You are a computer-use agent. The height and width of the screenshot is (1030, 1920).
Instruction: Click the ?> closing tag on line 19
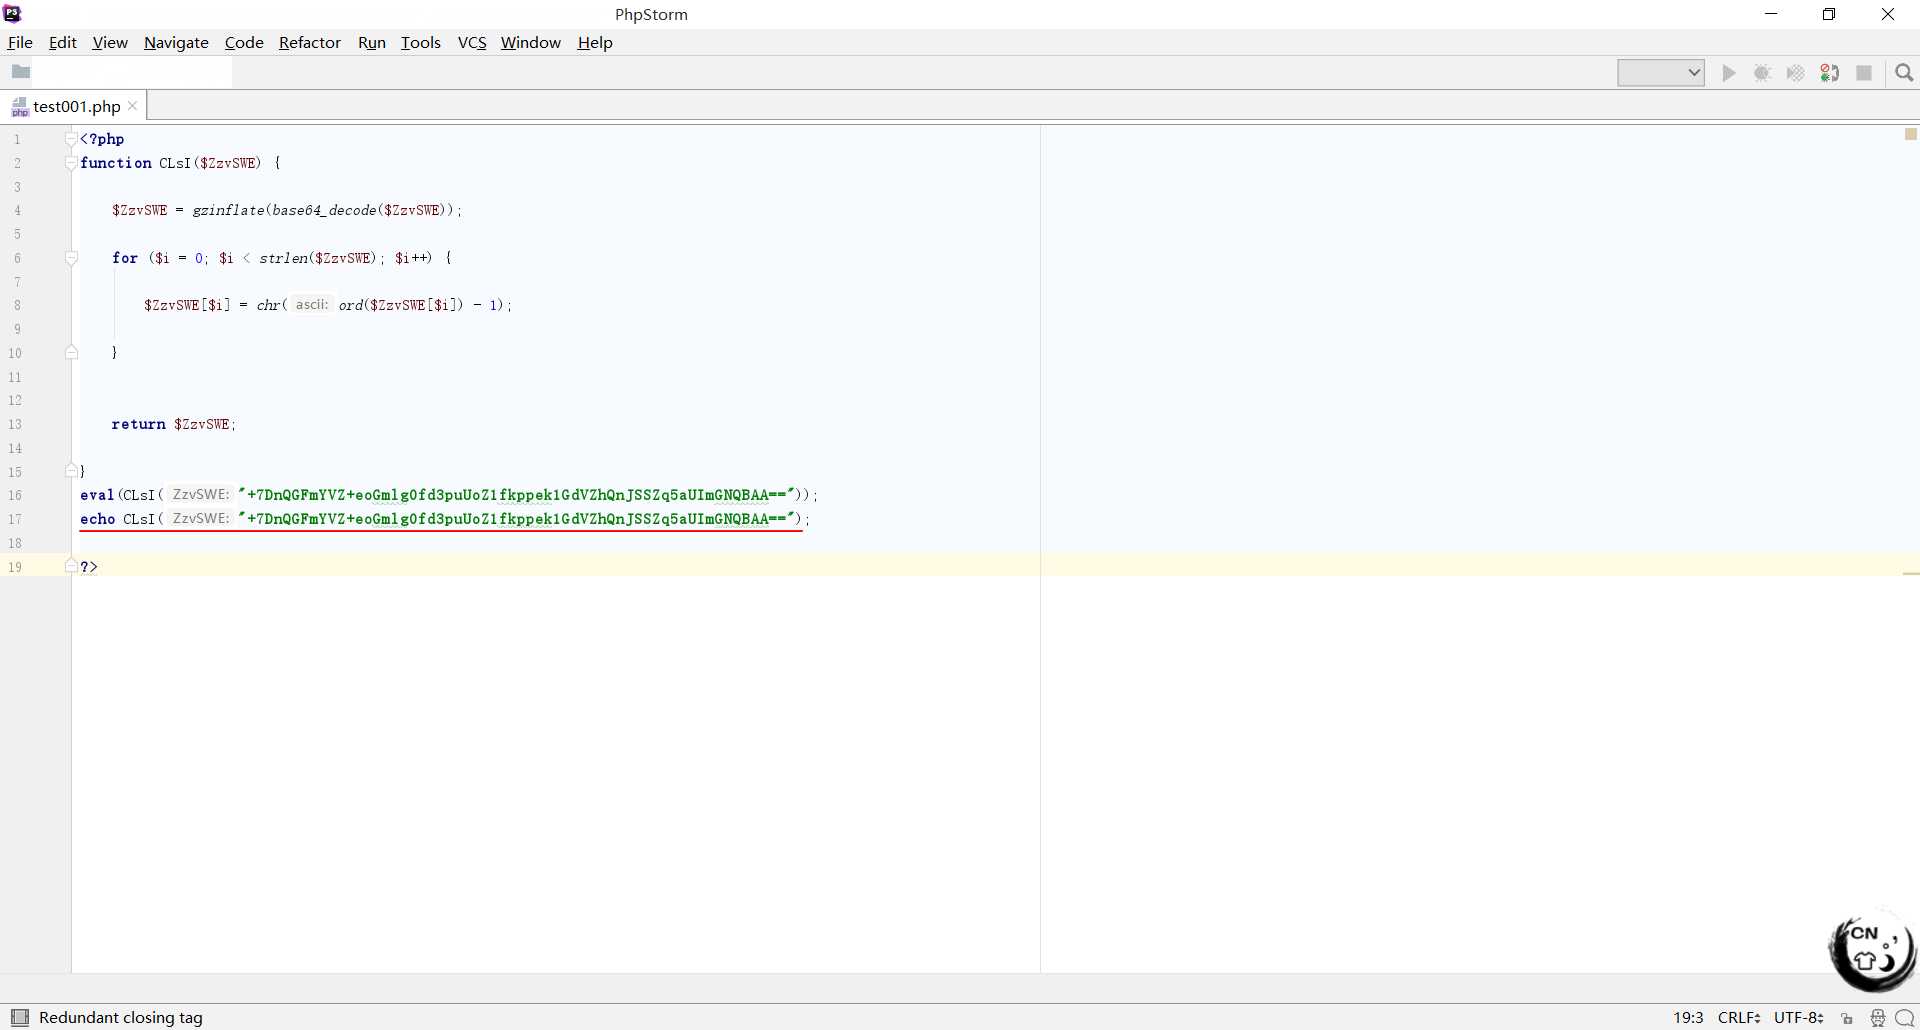coord(89,567)
